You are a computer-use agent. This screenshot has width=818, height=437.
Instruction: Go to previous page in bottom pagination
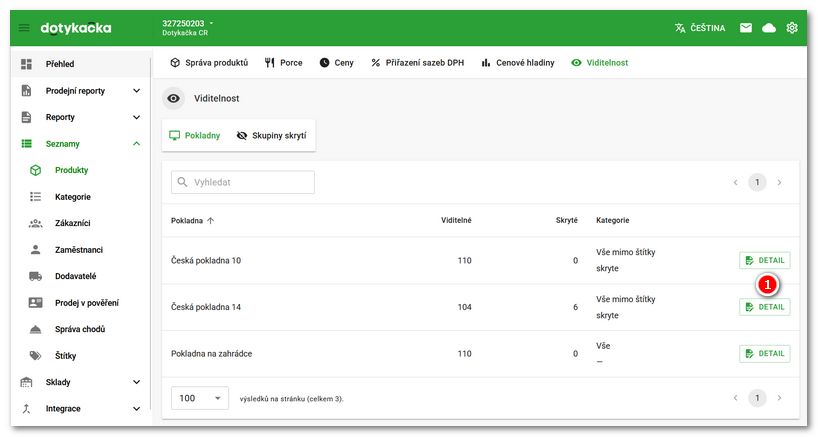[736, 398]
